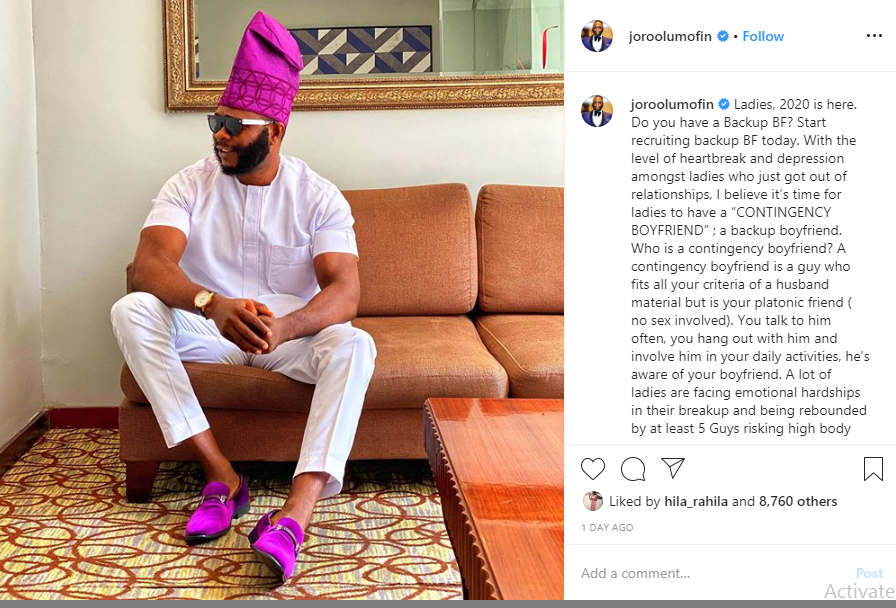The image size is (896, 608).
Task: Share post using paper plane icon
Action: (673, 468)
